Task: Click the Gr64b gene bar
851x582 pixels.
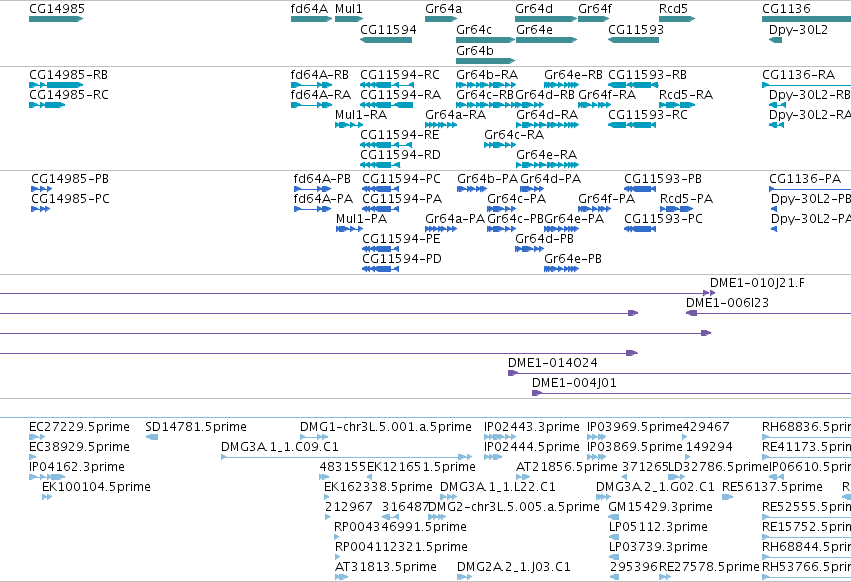Action: point(485,61)
